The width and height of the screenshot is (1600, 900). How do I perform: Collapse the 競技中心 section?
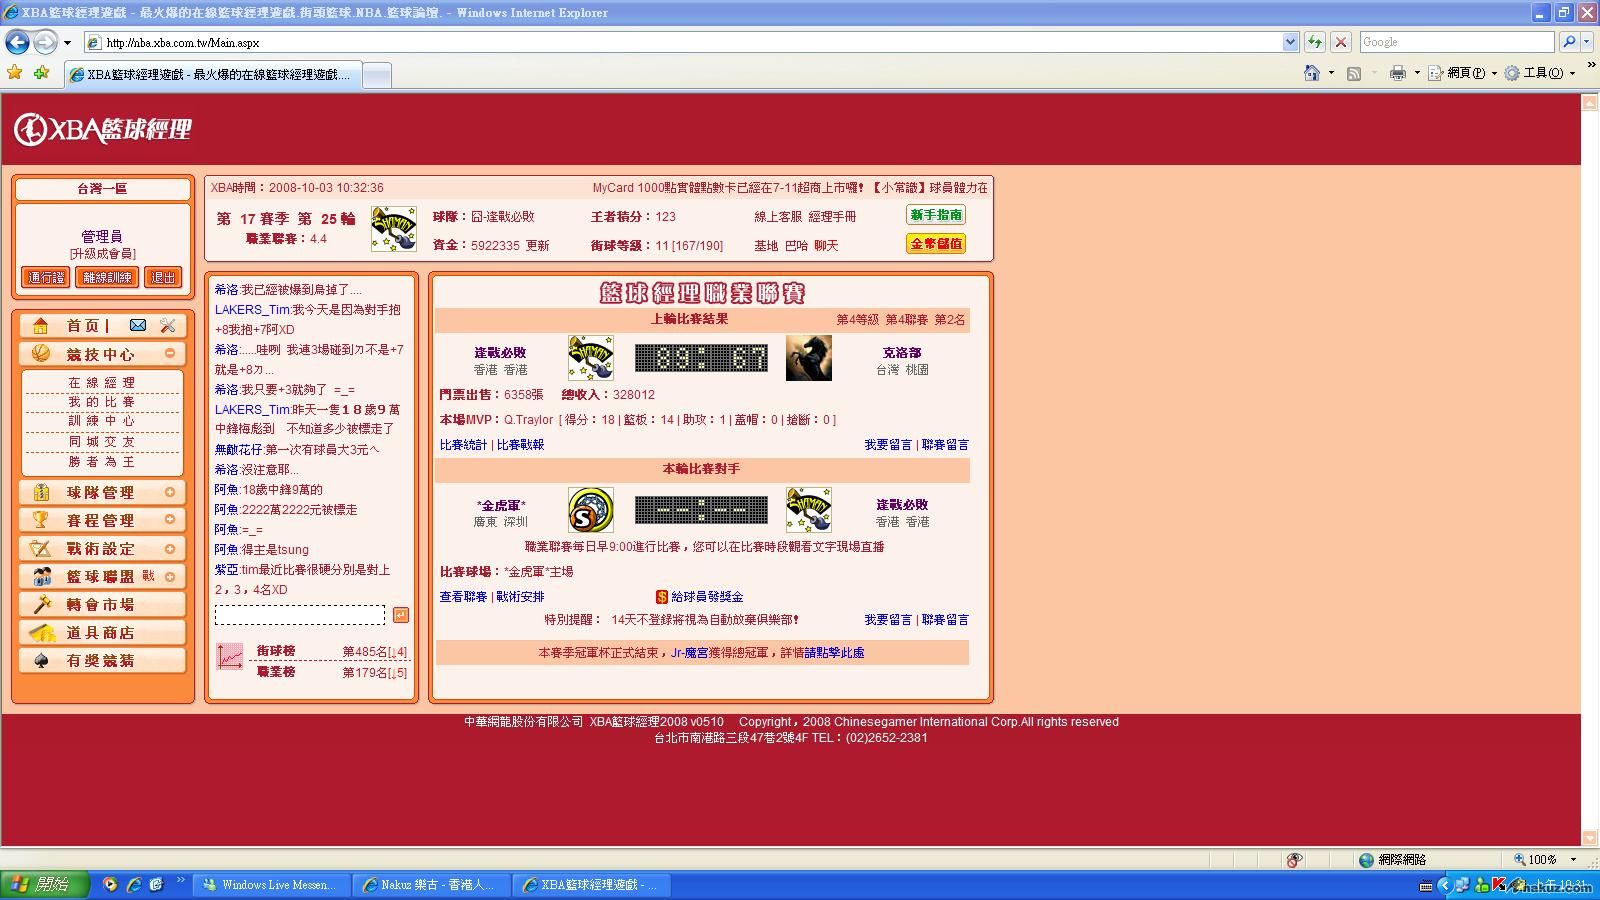pyautogui.click(x=170, y=353)
